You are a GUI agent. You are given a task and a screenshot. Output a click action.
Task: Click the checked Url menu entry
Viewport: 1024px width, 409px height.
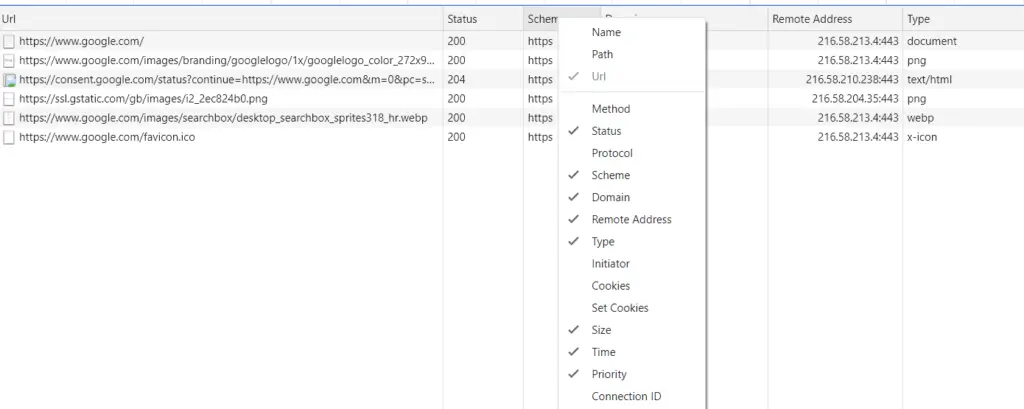[x=632, y=76]
